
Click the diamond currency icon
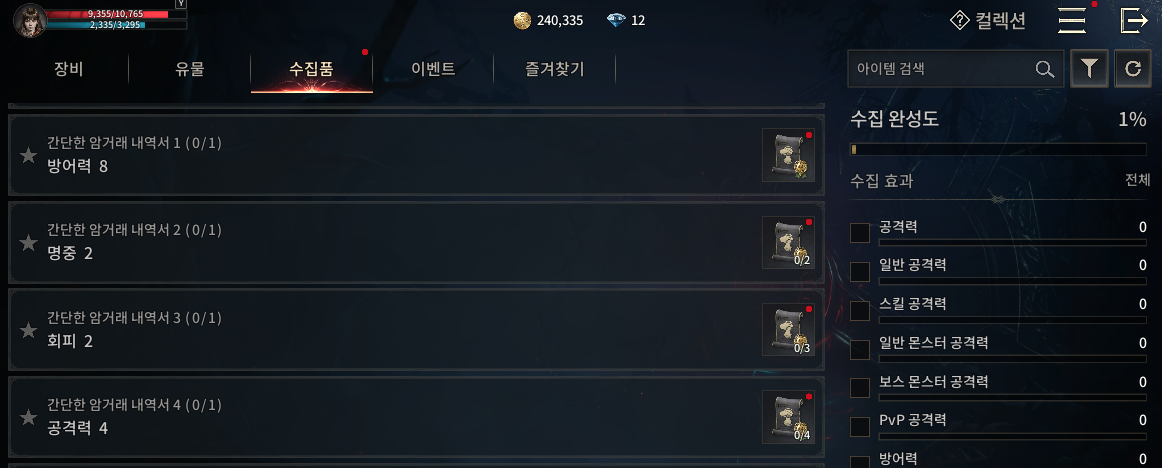(616, 20)
